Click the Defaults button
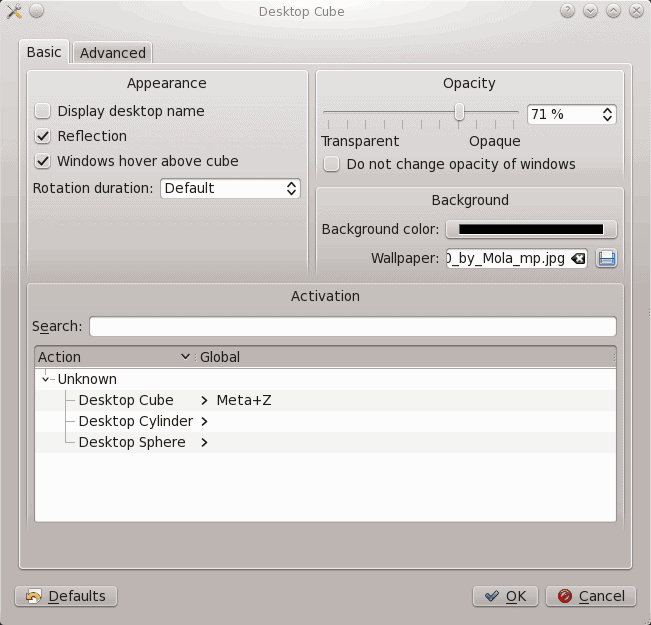This screenshot has height=625, width=651. click(x=66, y=596)
